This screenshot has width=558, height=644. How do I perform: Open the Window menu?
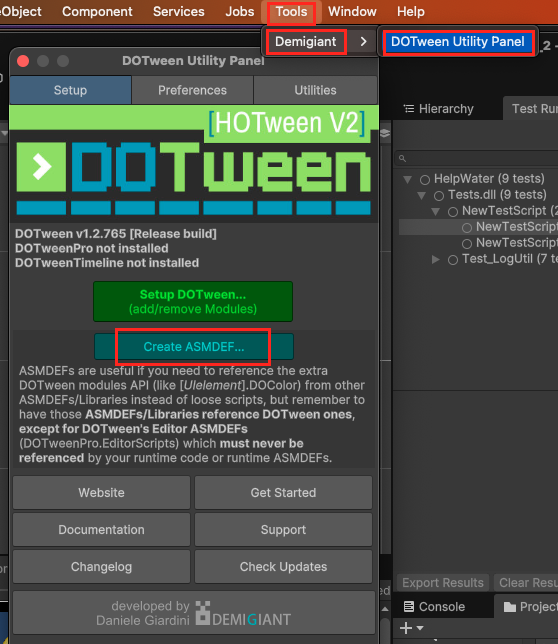(352, 12)
